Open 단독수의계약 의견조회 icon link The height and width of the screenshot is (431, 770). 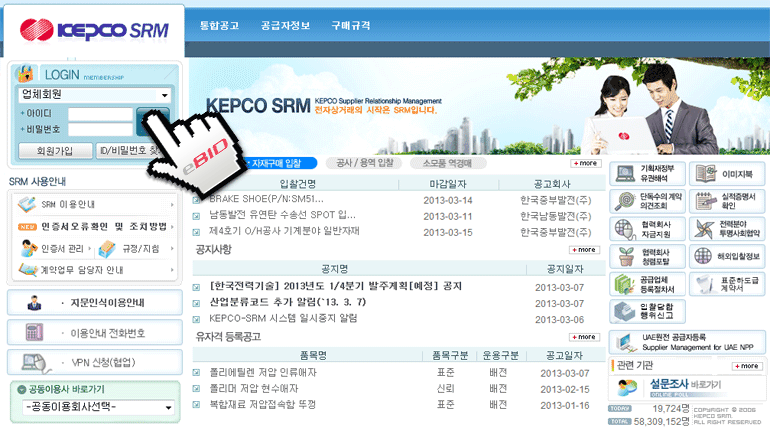point(647,201)
